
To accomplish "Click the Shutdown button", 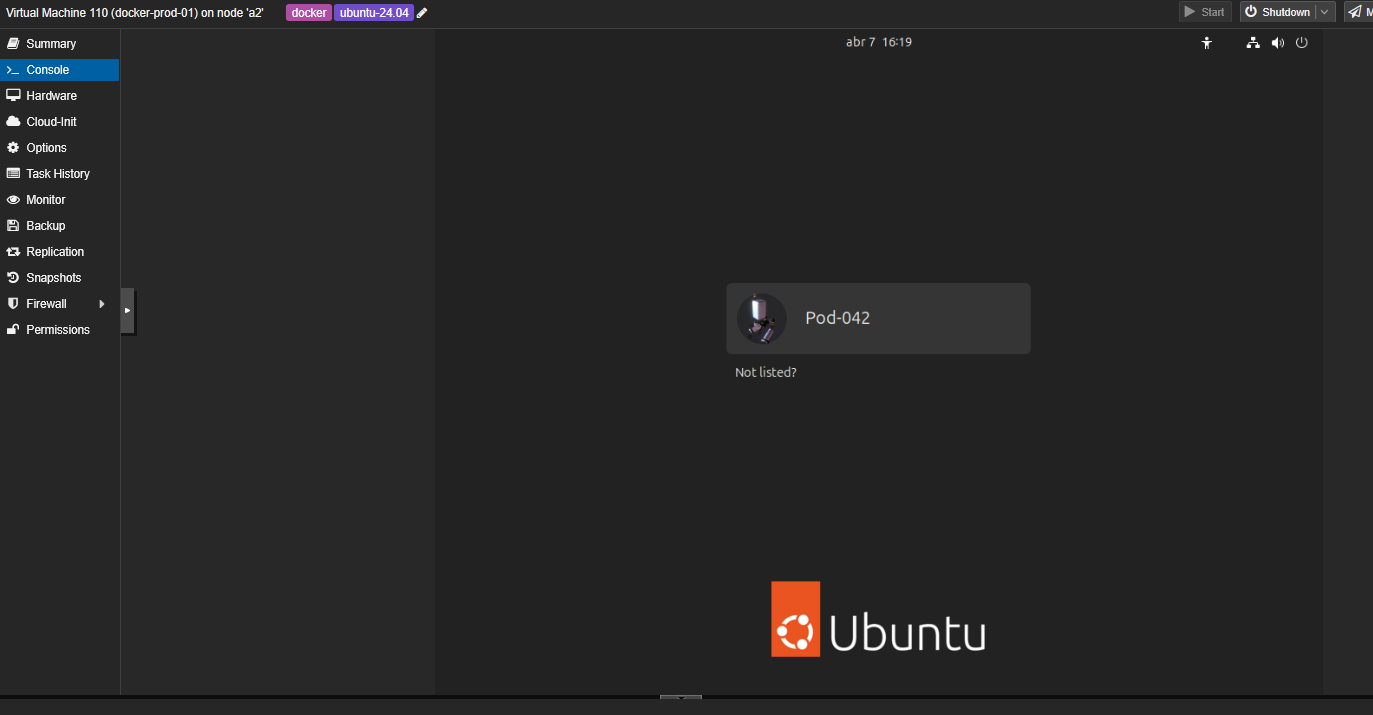I will coord(1277,12).
